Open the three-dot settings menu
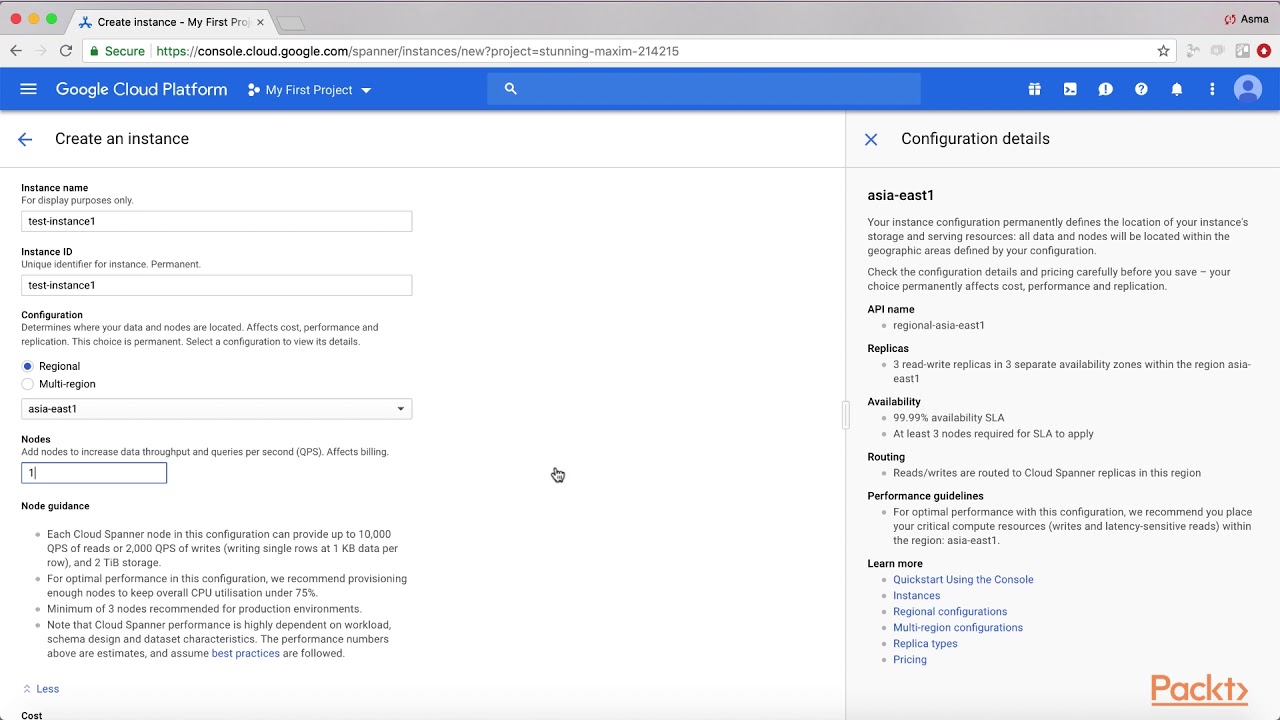1280x720 pixels. click(1212, 89)
